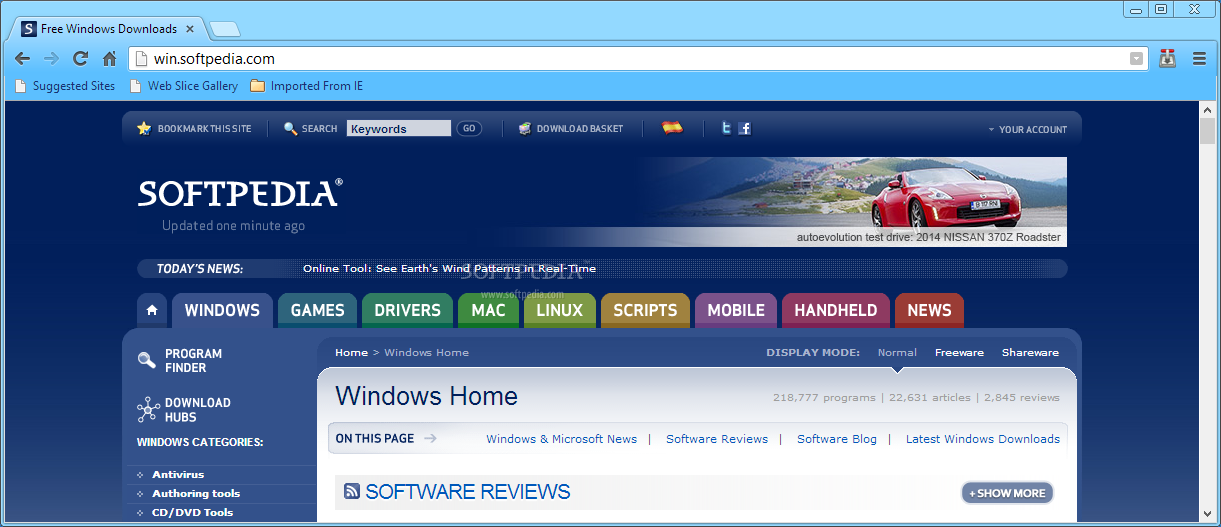Image resolution: width=1221 pixels, height=527 pixels.
Task: Click the Softpedia logo
Action: (240, 193)
